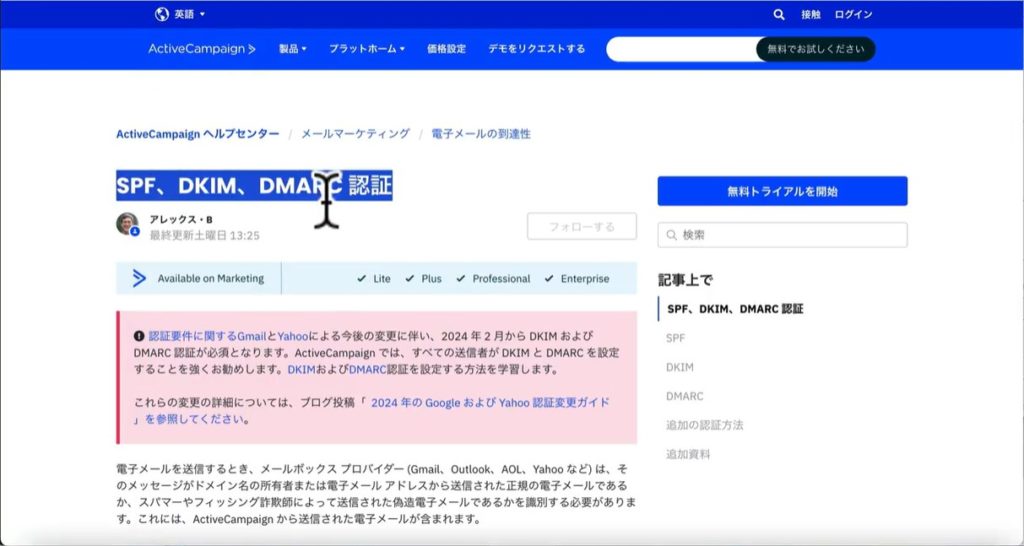Select デモをリクエストする menu item
1024x546 pixels.
coord(536,48)
